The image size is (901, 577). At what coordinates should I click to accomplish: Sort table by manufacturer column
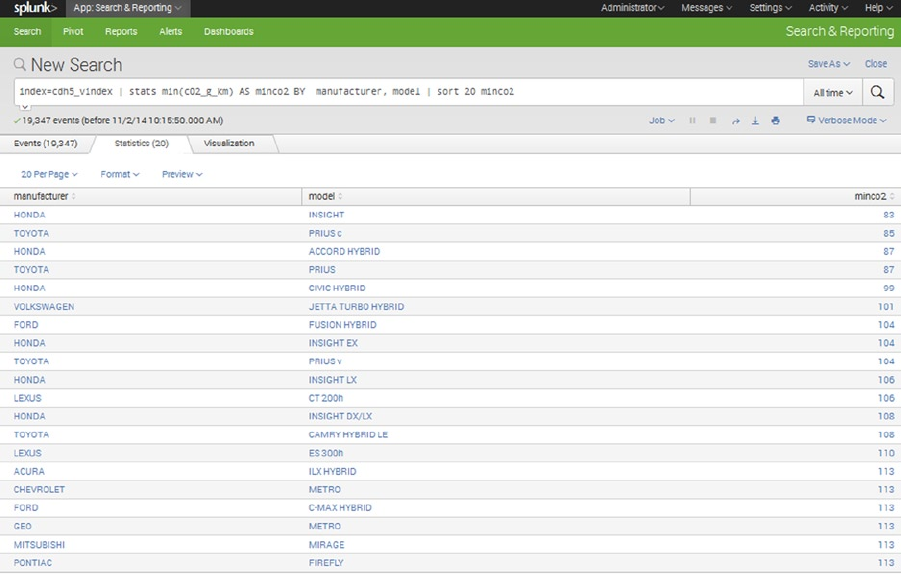pos(44,197)
